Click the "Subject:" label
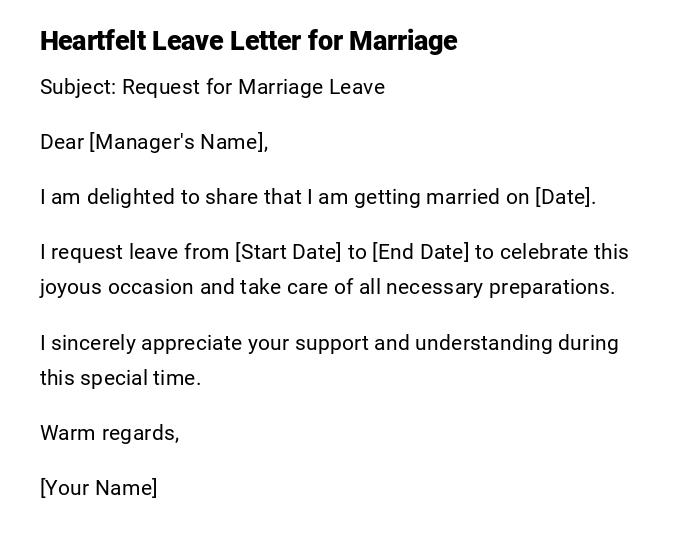The height and width of the screenshot is (550, 700). pyautogui.click(x=76, y=87)
